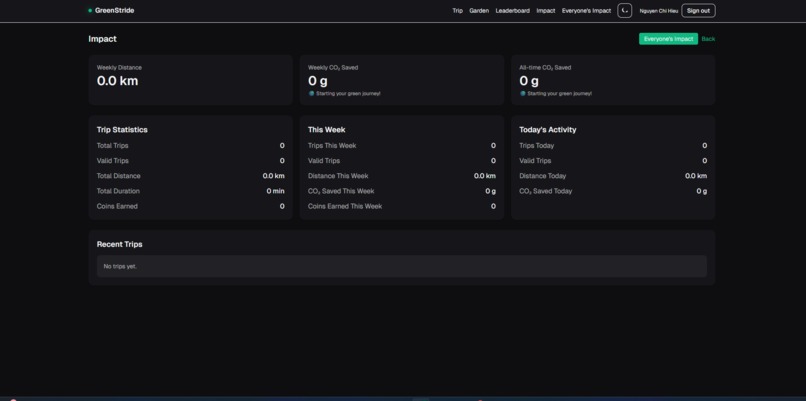This screenshot has height=401, width=806.
Task: Click the Impact page heading
Action: click(x=102, y=39)
